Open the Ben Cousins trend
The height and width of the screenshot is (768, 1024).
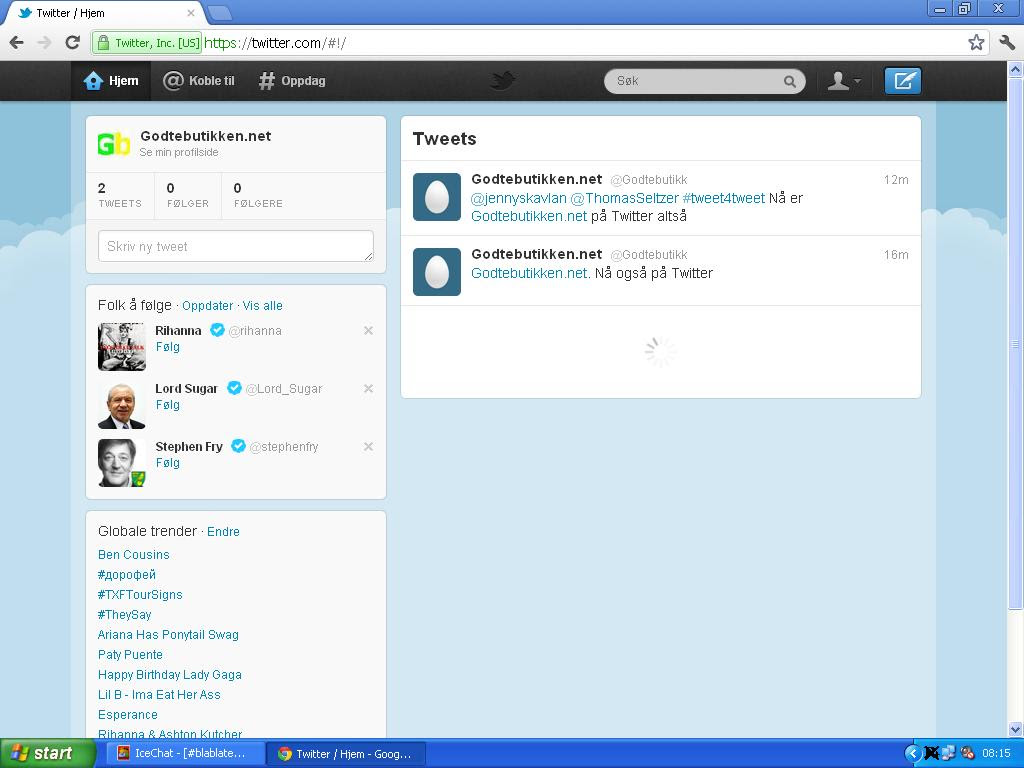(134, 554)
